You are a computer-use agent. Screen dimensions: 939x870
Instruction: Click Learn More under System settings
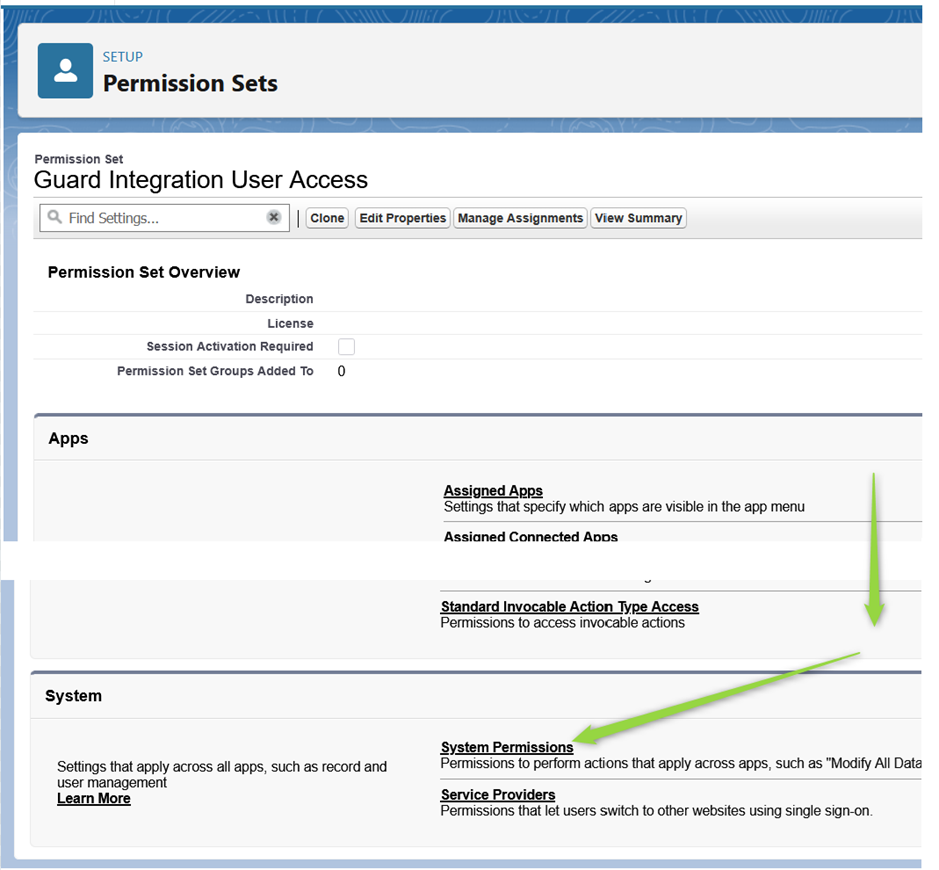94,799
